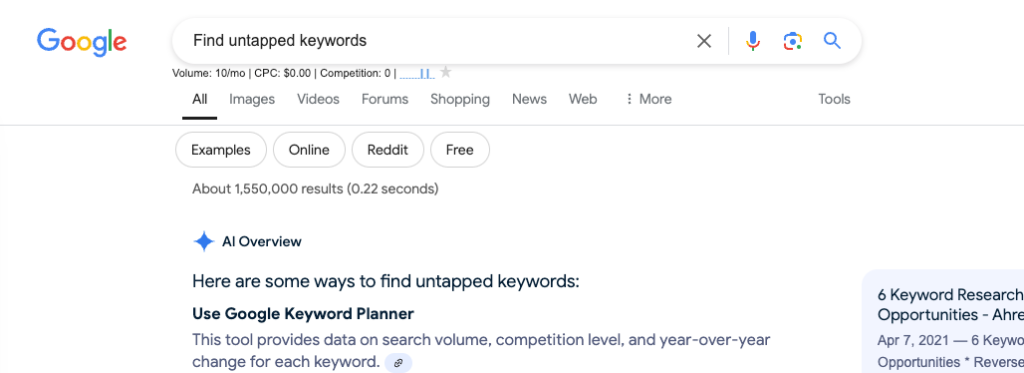Start voice search with the microphone icon
The height and width of the screenshot is (373, 1024).
tap(753, 41)
